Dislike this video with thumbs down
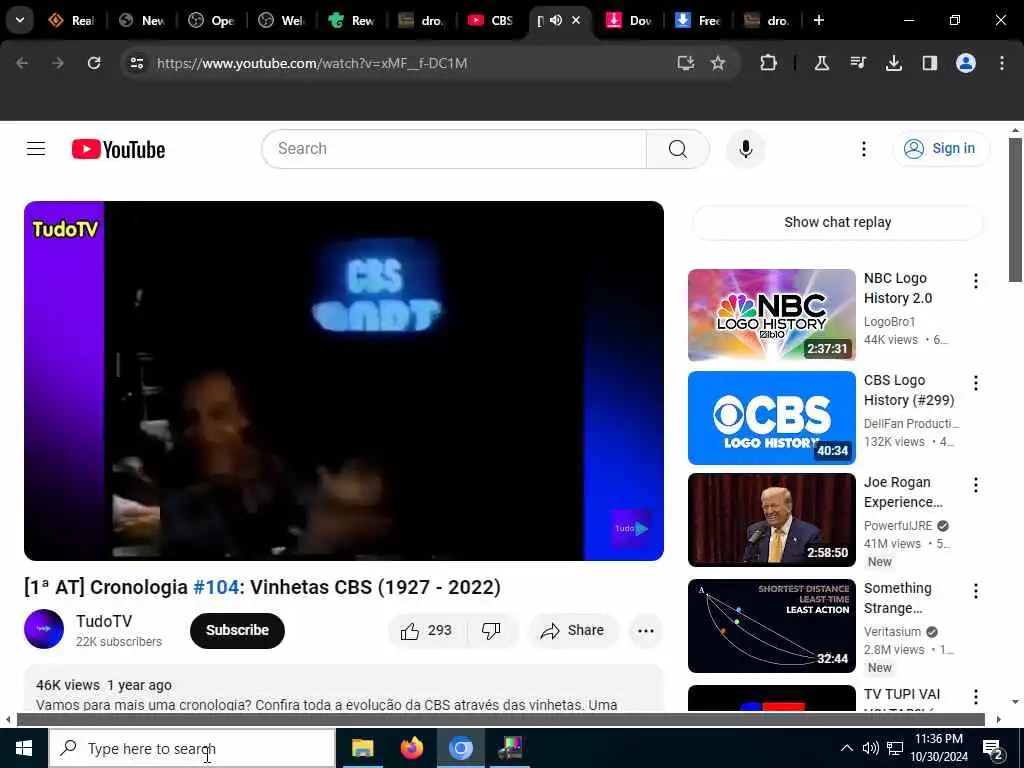 coord(492,631)
